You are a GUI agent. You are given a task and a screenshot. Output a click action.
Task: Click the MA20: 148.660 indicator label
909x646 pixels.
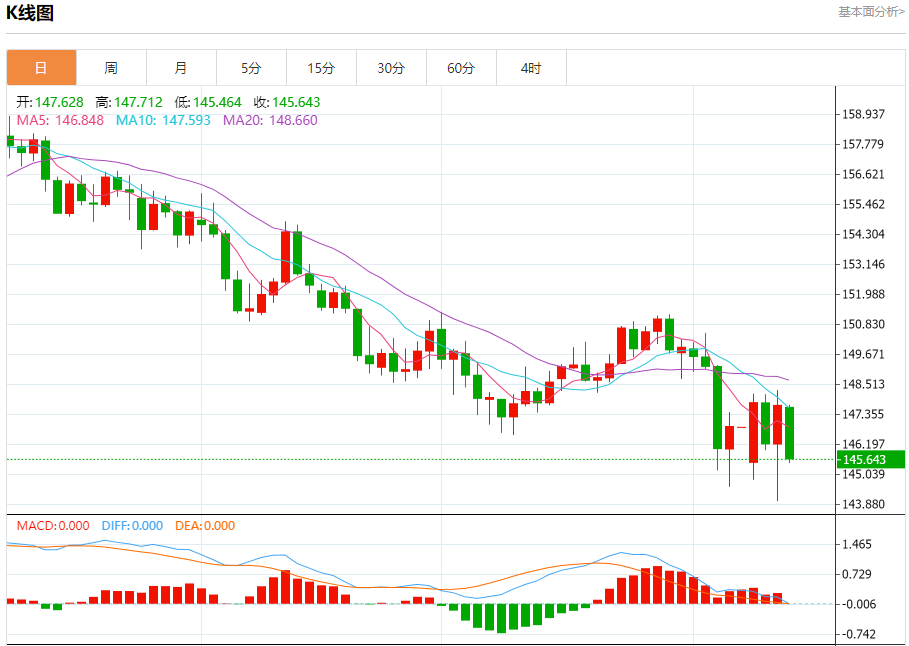(x=271, y=120)
